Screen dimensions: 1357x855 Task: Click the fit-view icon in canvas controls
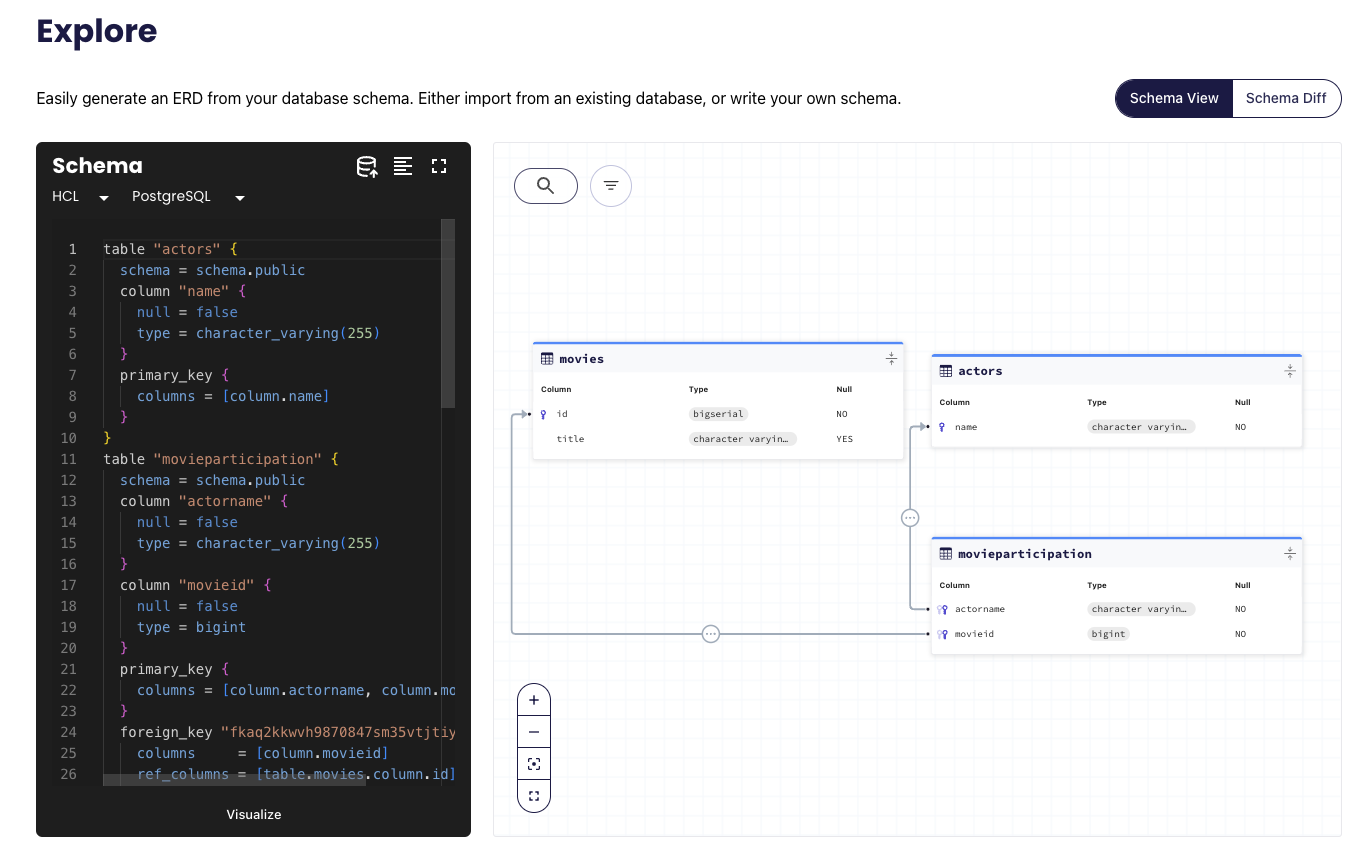coord(533,762)
